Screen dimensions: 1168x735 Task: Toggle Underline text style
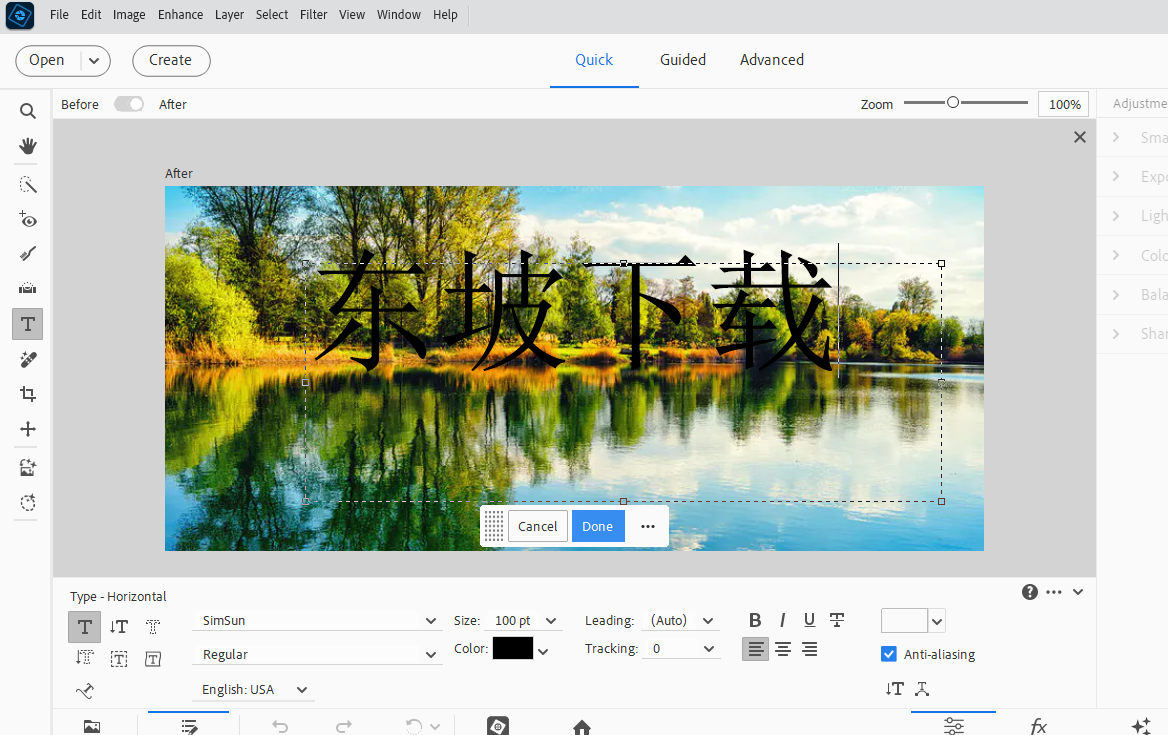(x=809, y=620)
